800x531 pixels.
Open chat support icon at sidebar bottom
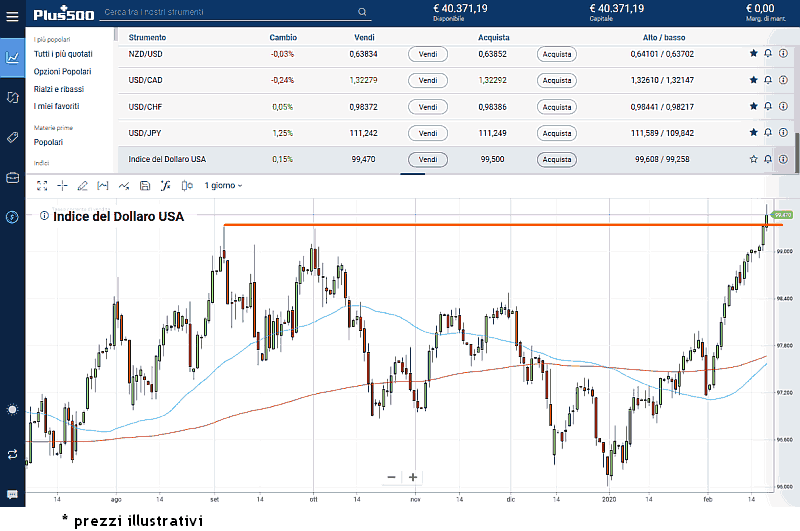coord(12,494)
